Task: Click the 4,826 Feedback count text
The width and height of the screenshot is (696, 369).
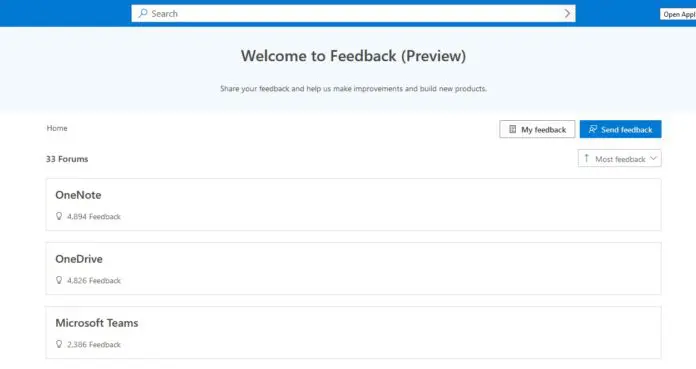Action: 94,281
